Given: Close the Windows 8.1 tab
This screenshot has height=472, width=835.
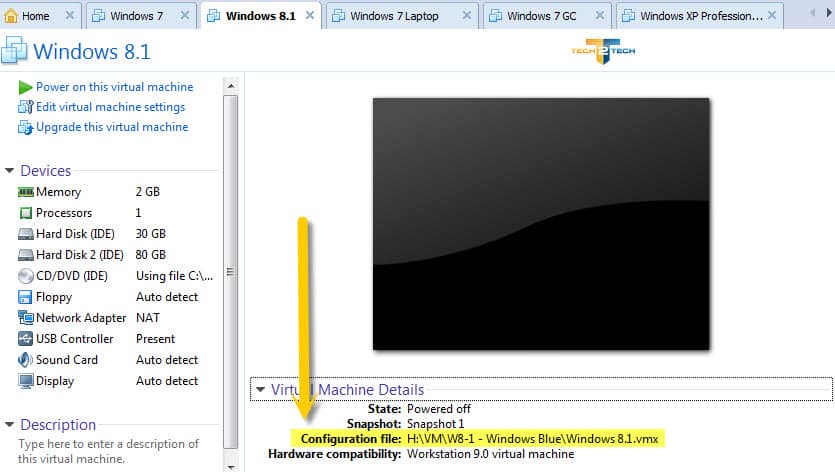Looking at the screenshot, I should coord(309,16).
